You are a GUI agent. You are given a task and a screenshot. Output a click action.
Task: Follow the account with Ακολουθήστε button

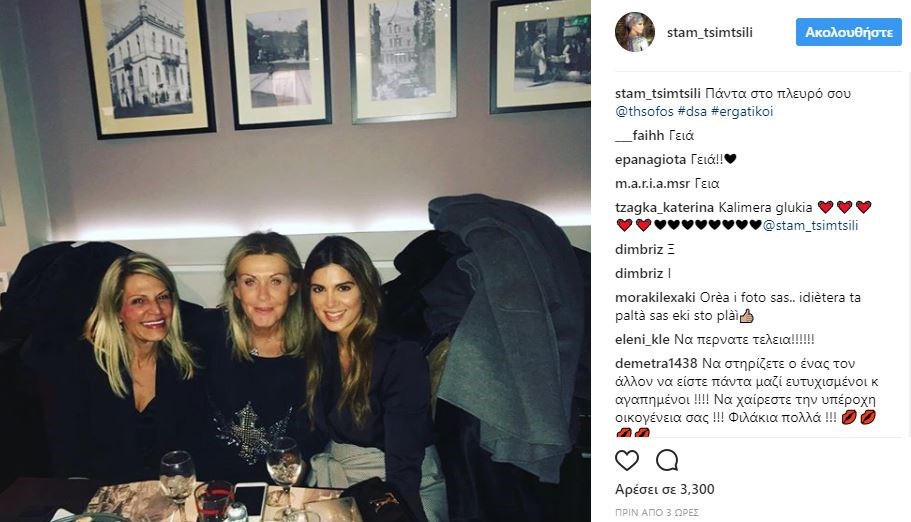[849, 32]
